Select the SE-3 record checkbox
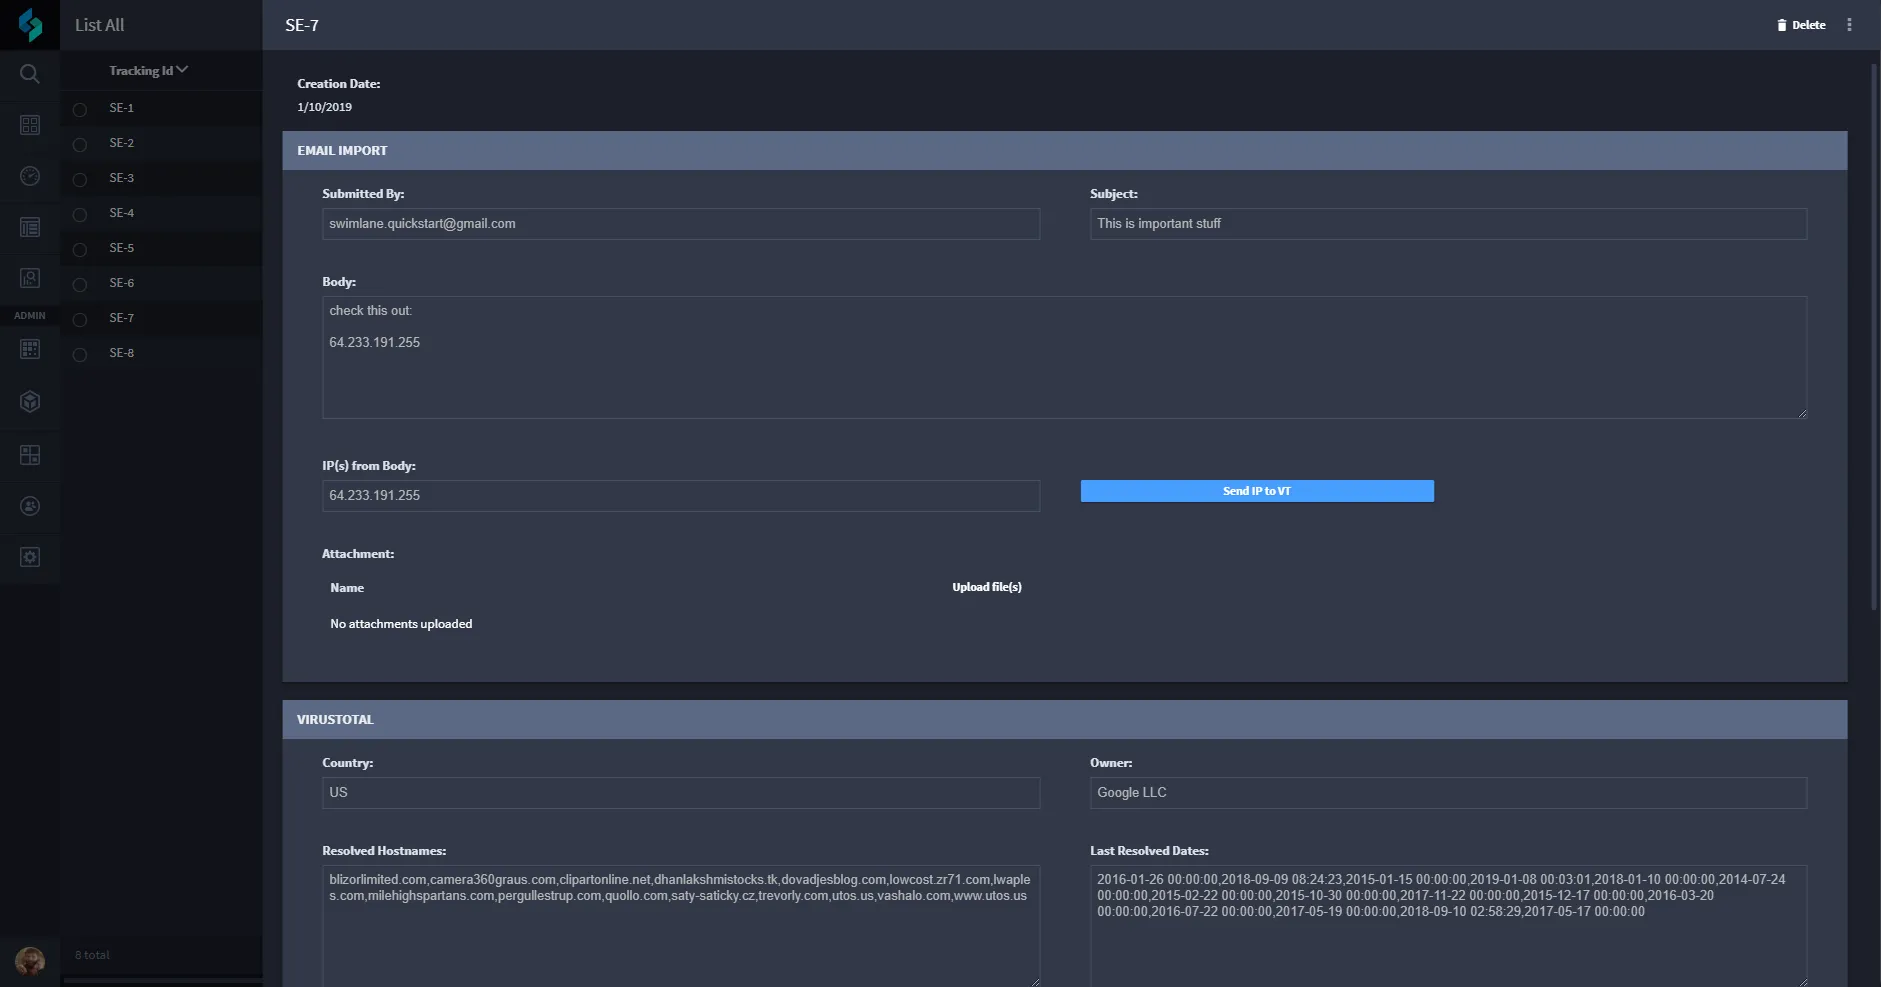The height and width of the screenshot is (987, 1881). 80,179
